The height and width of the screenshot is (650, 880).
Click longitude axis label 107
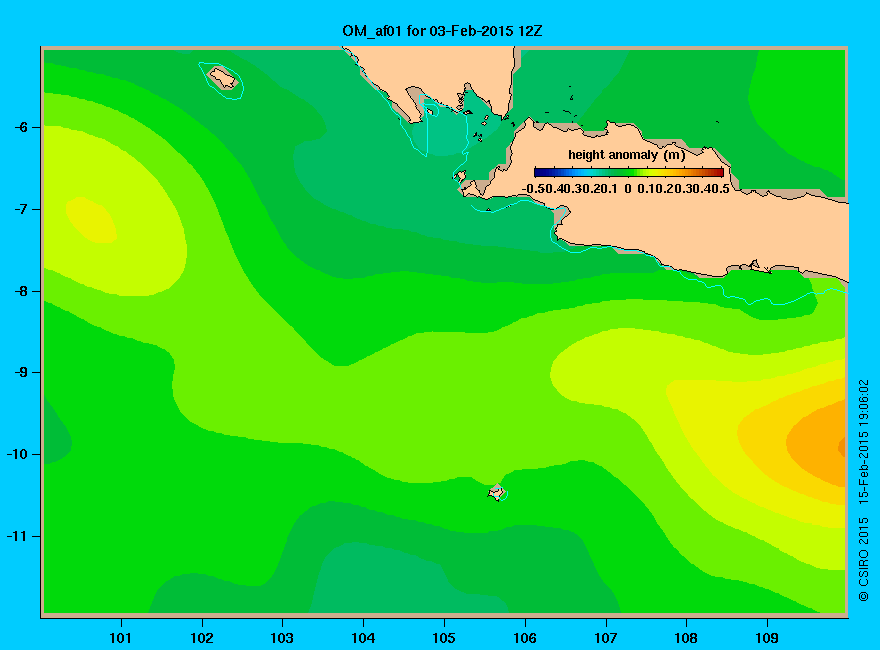606,638
